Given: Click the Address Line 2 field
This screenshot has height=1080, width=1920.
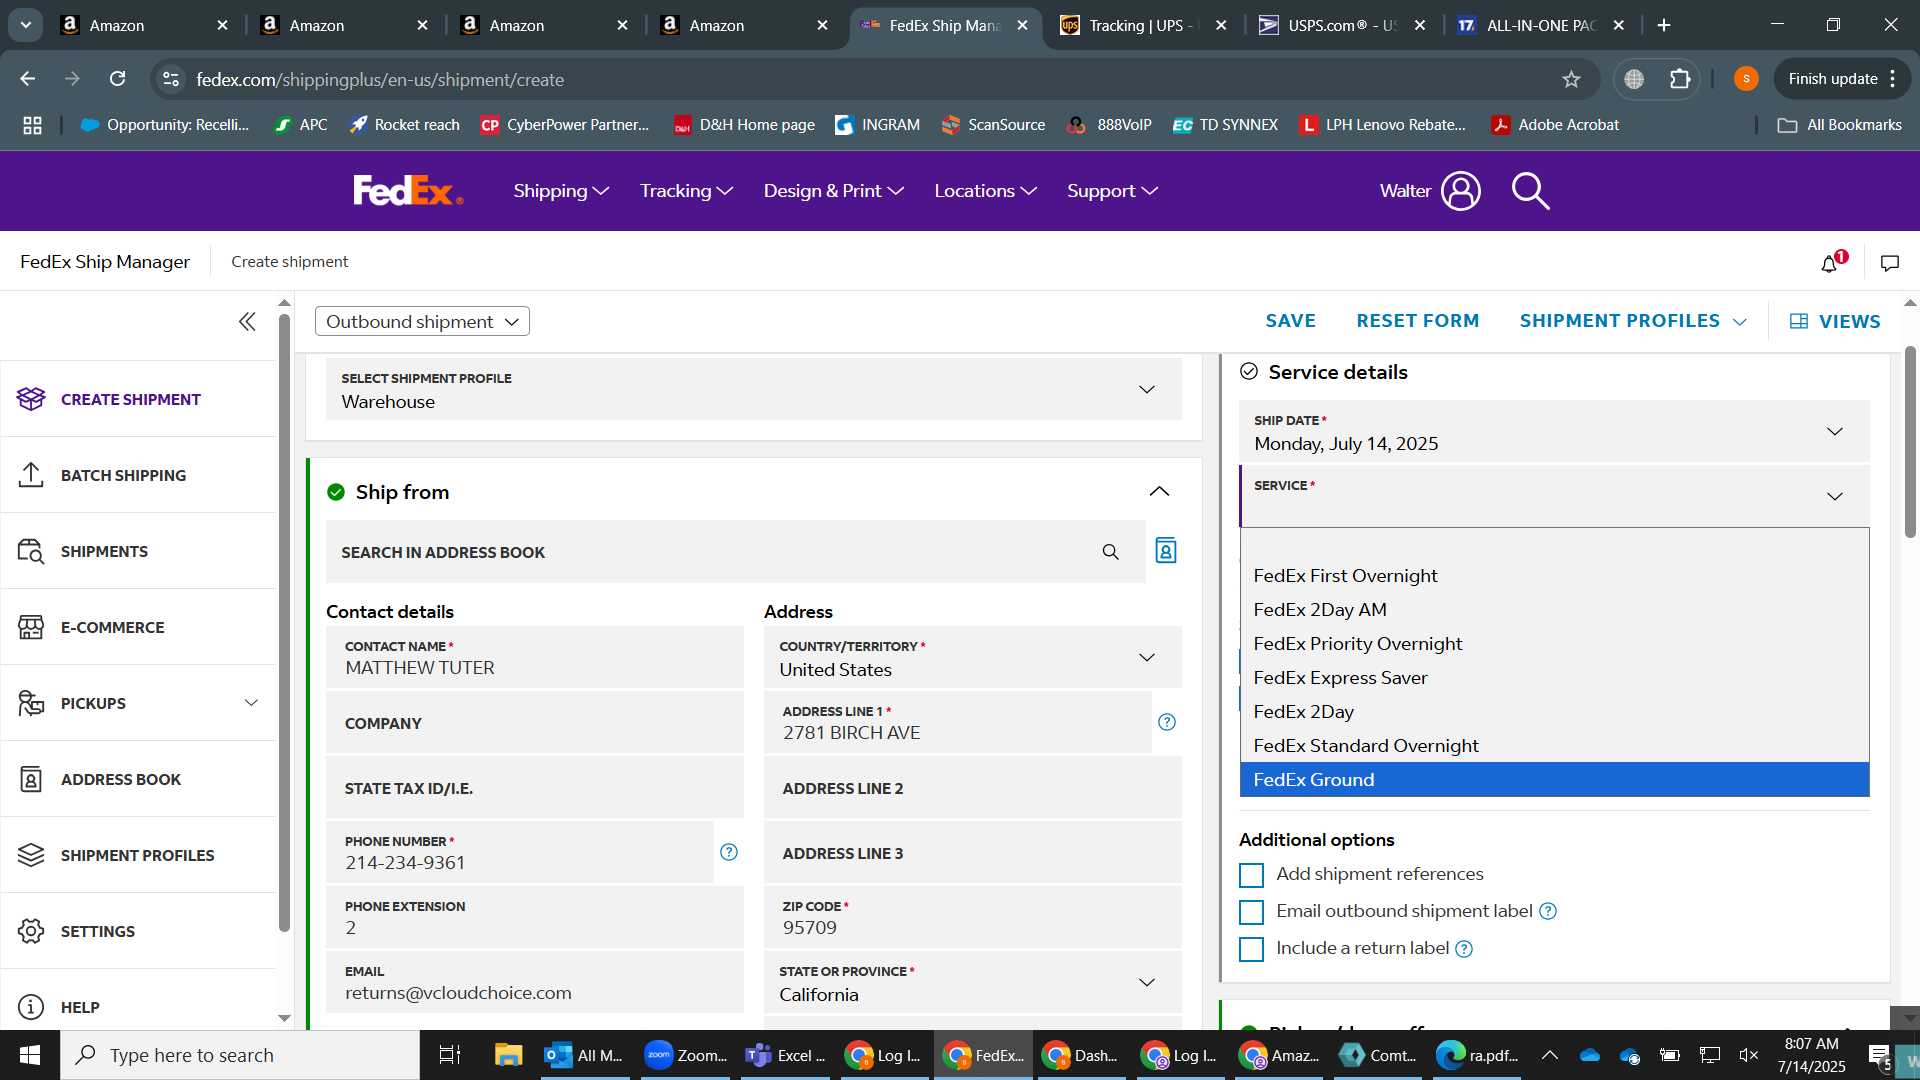Looking at the screenshot, I should point(972,788).
